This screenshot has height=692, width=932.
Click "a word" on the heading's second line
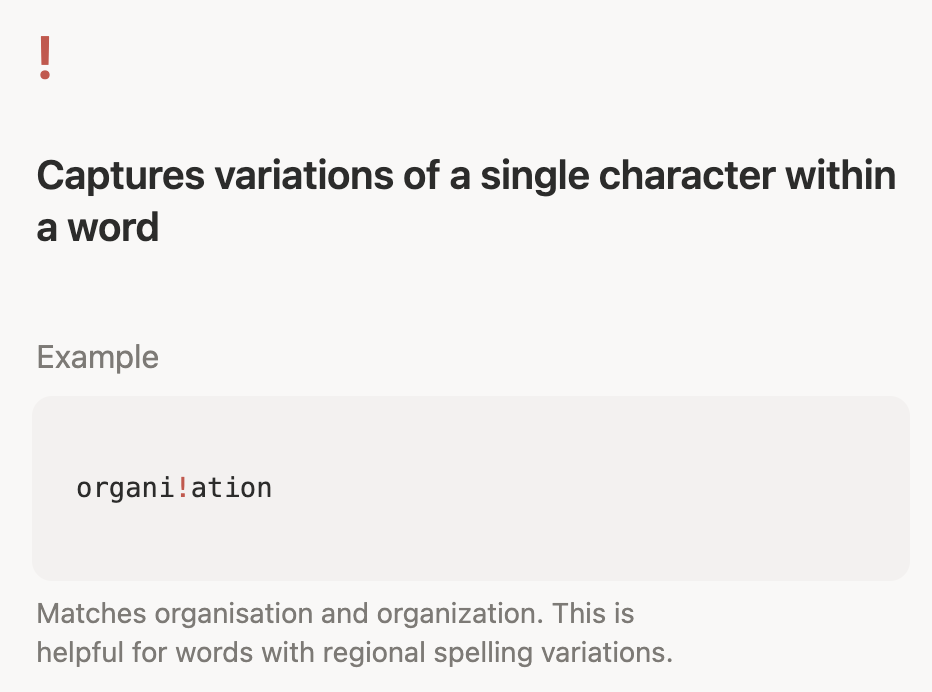[98, 227]
